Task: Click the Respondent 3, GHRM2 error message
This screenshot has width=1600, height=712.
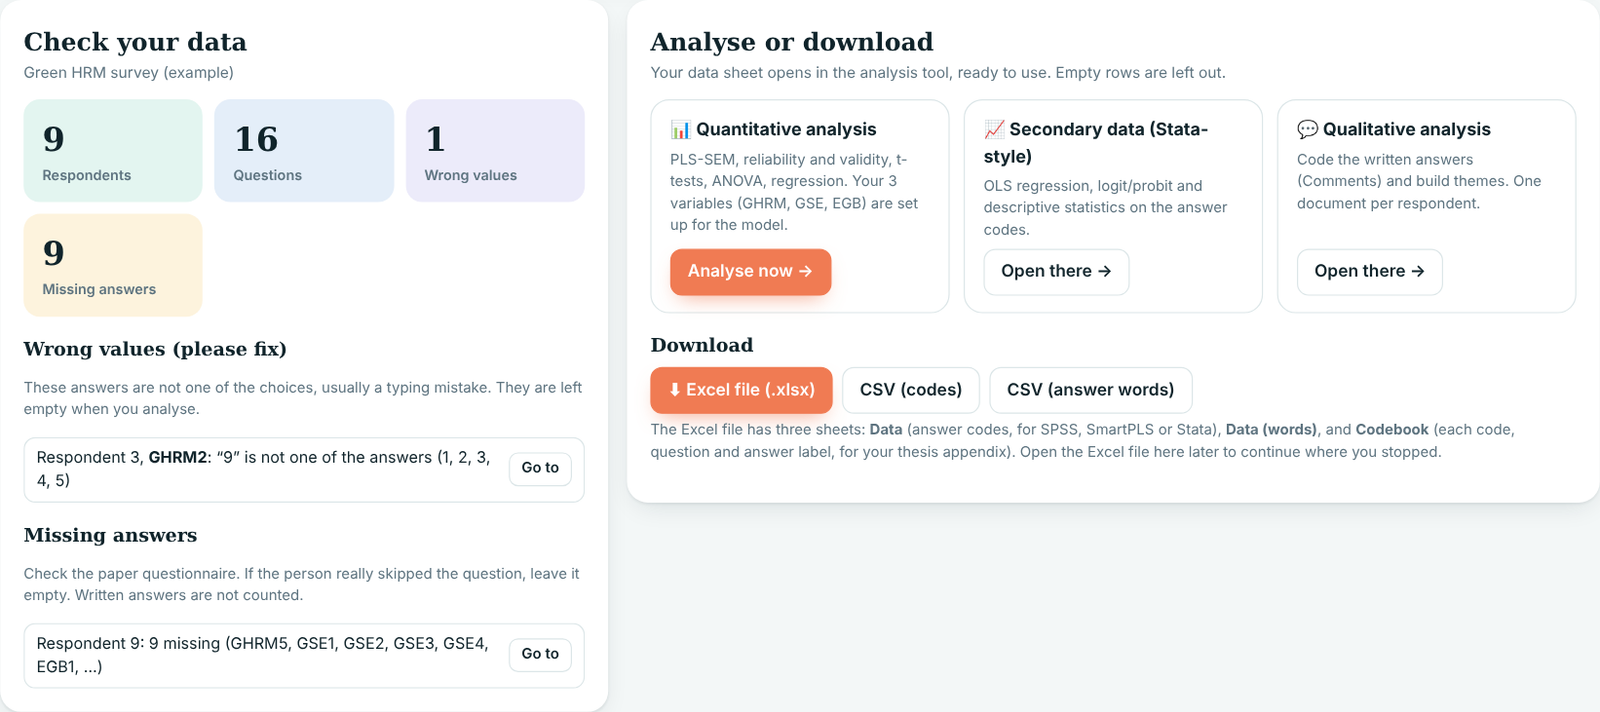Action: 265,469
